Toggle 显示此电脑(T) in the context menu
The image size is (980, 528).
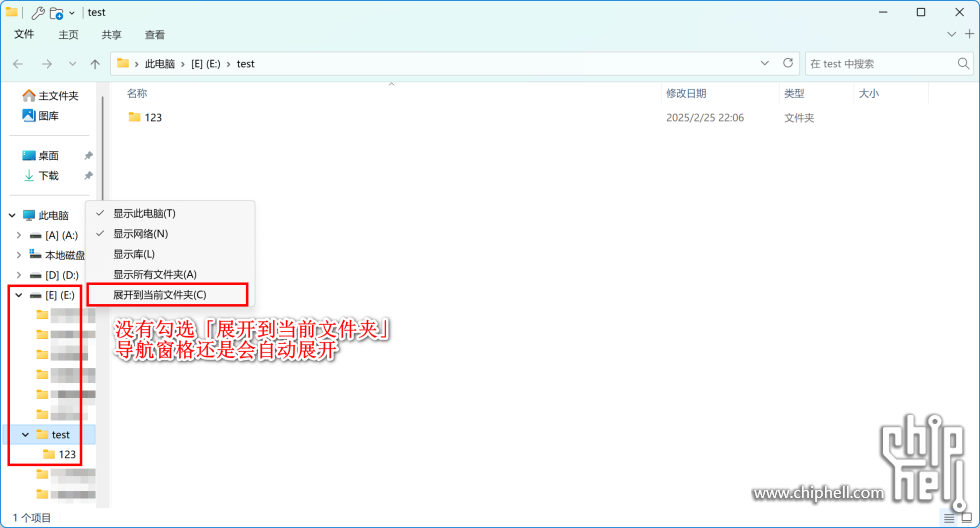point(170,214)
